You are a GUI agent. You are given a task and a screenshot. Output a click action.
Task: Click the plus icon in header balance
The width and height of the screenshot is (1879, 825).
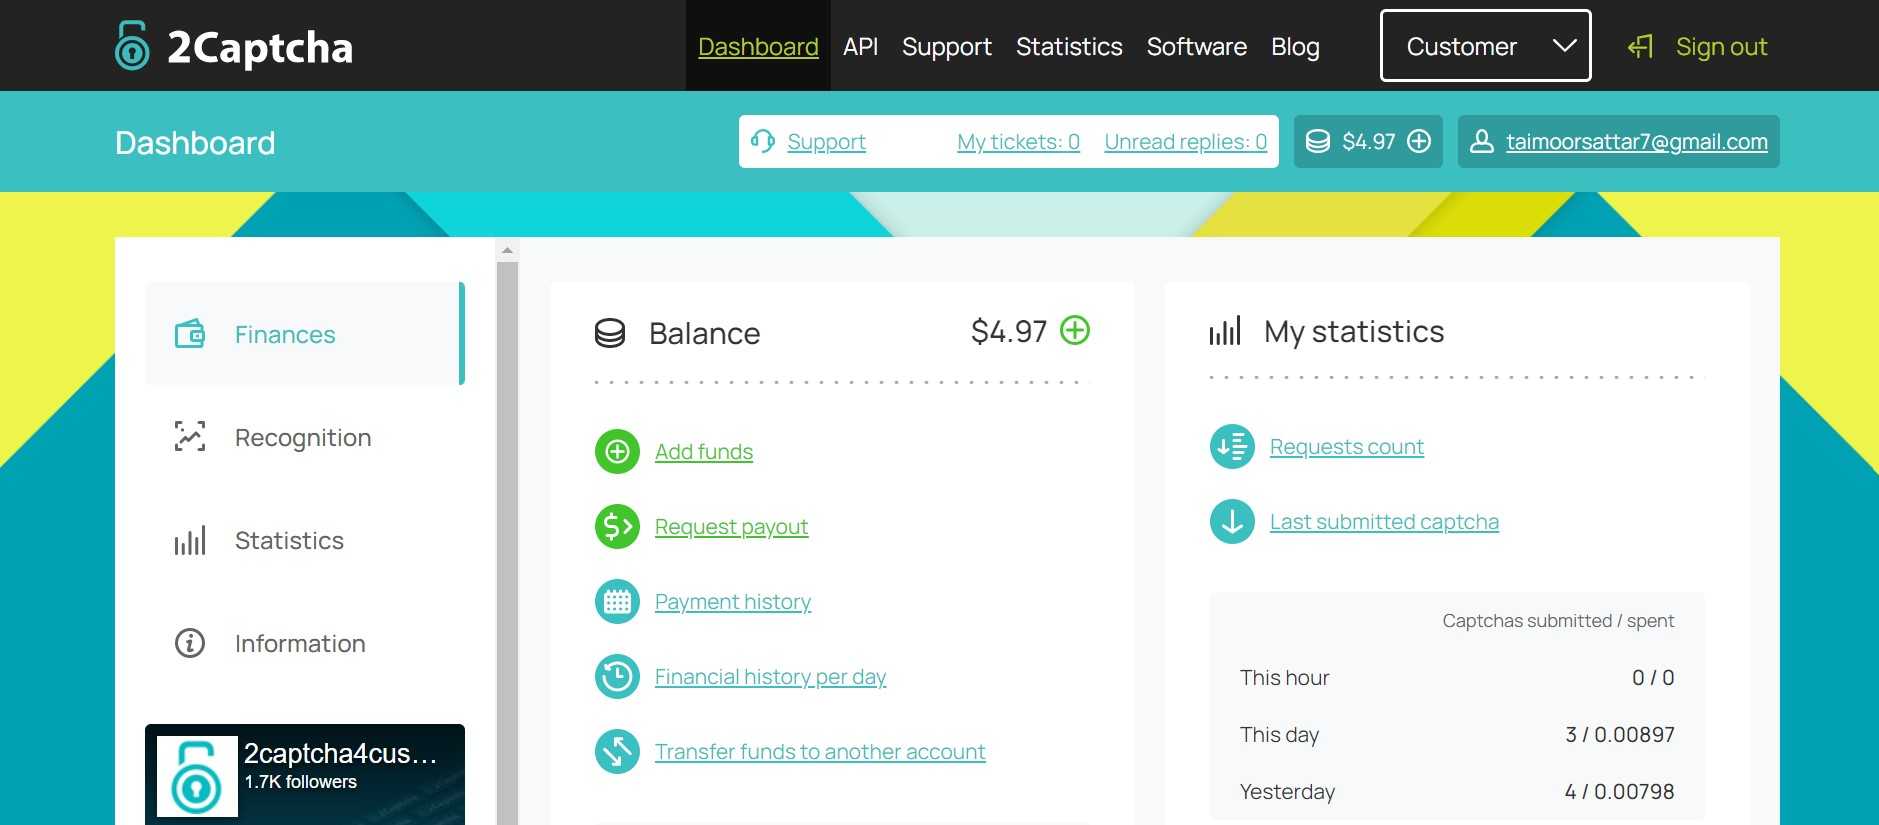coord(1419,141)
